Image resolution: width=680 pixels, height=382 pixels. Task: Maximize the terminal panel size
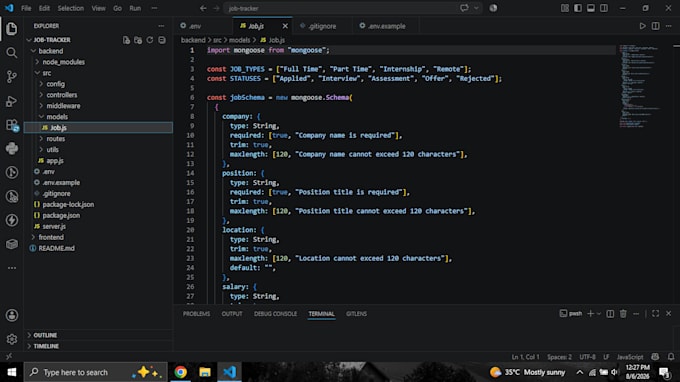[655, 313]
